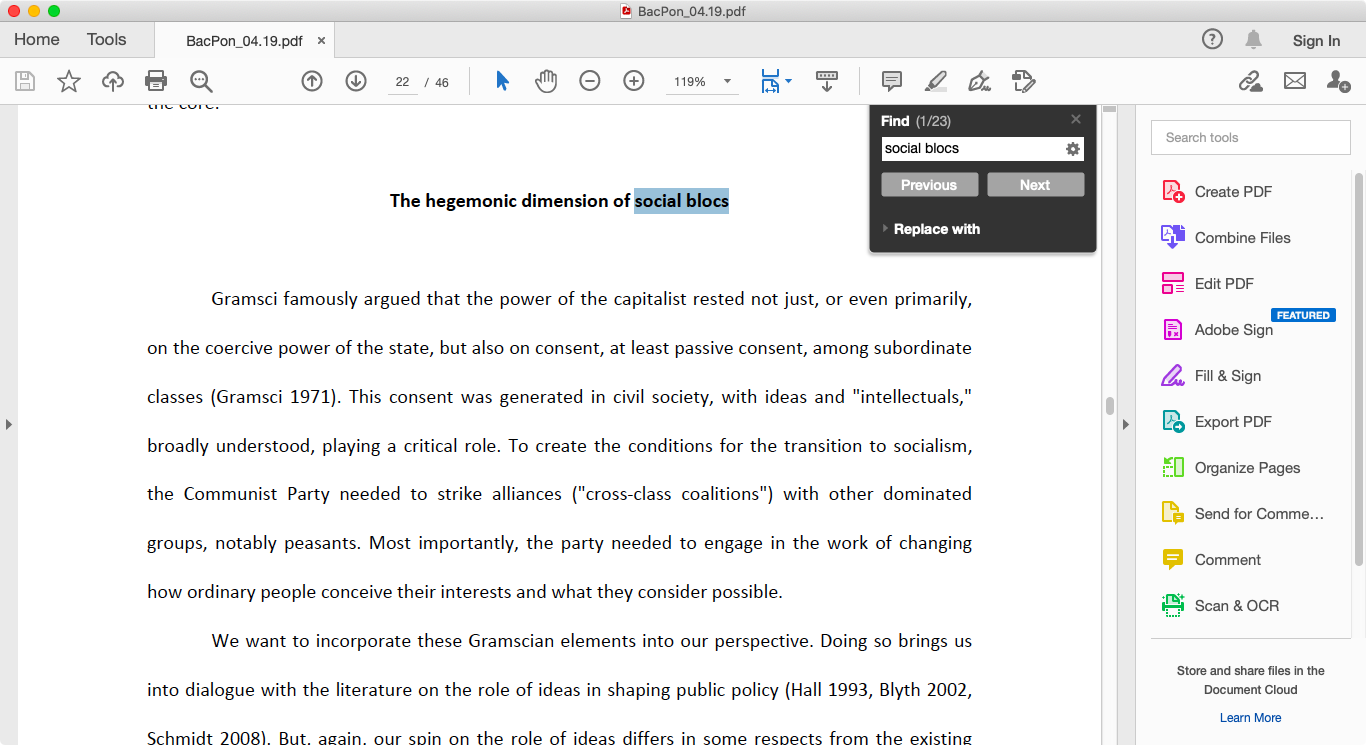Click the Save file icon

pos(25,81)
